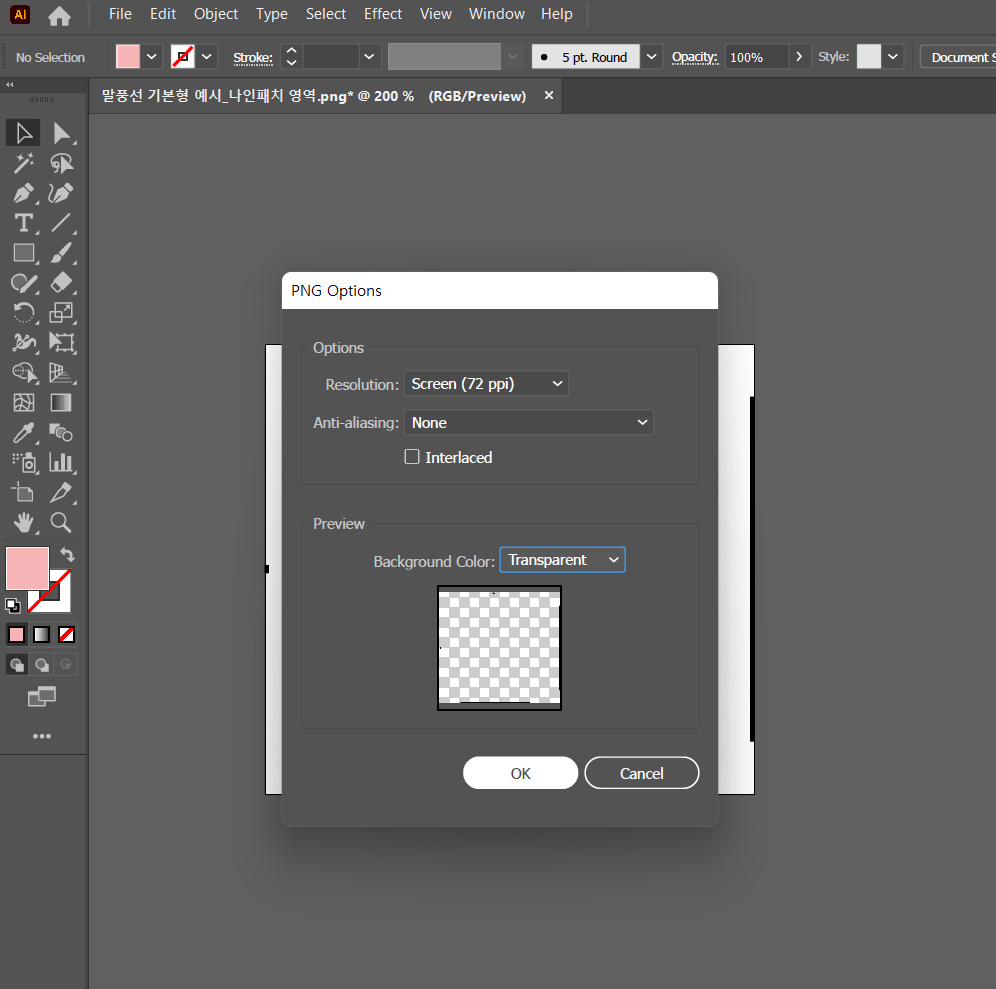Screen dimensions: 996x989
Task: Select the Symbol Sprayer tool
Action: click(x=24, y=462)
